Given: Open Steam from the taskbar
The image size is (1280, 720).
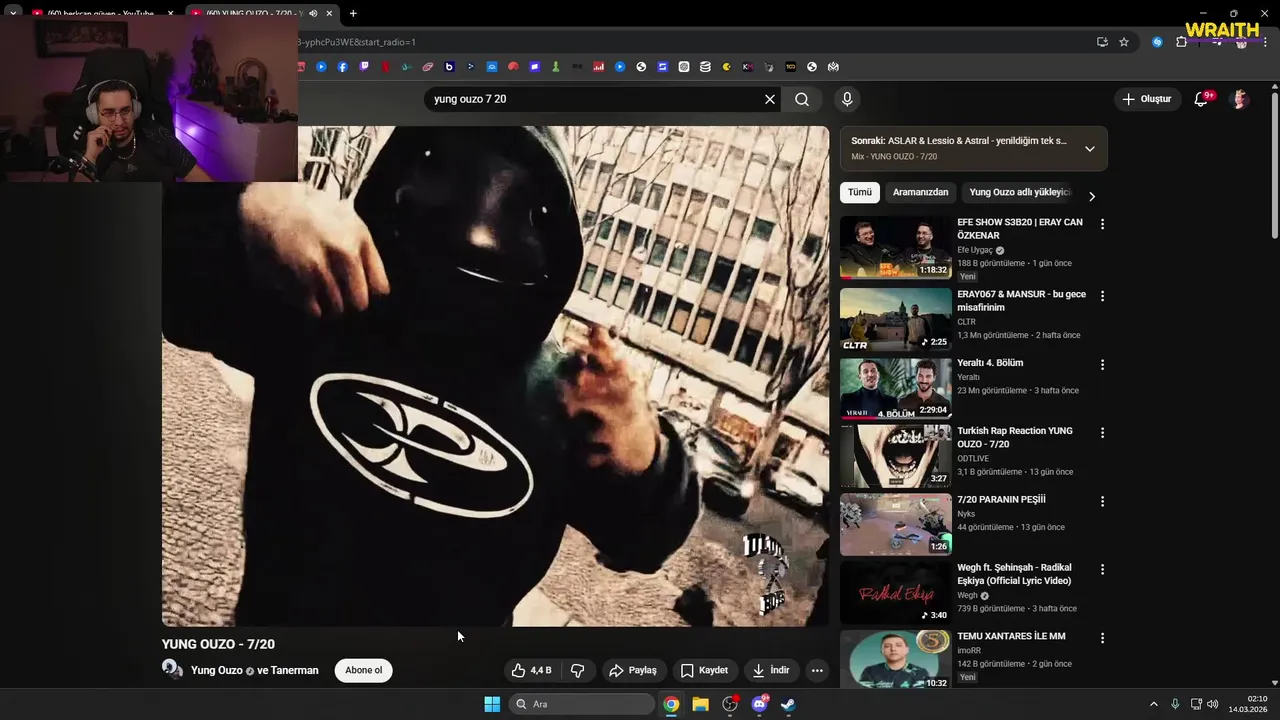Looking at the screenshot, I should tap(788, 704).
